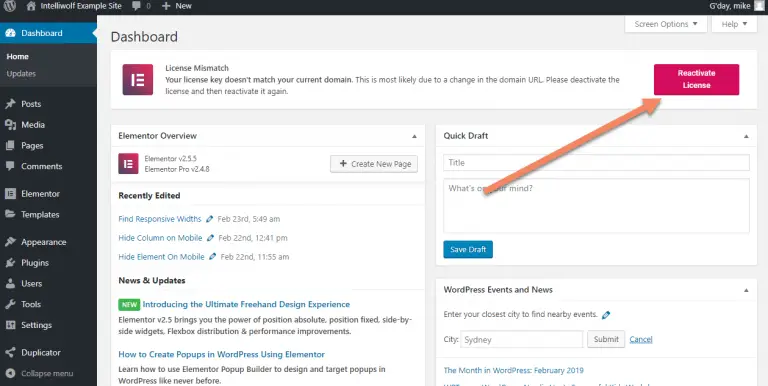Click the Templates folder icon
768x386 pixels.
click(x=10, y=214)
